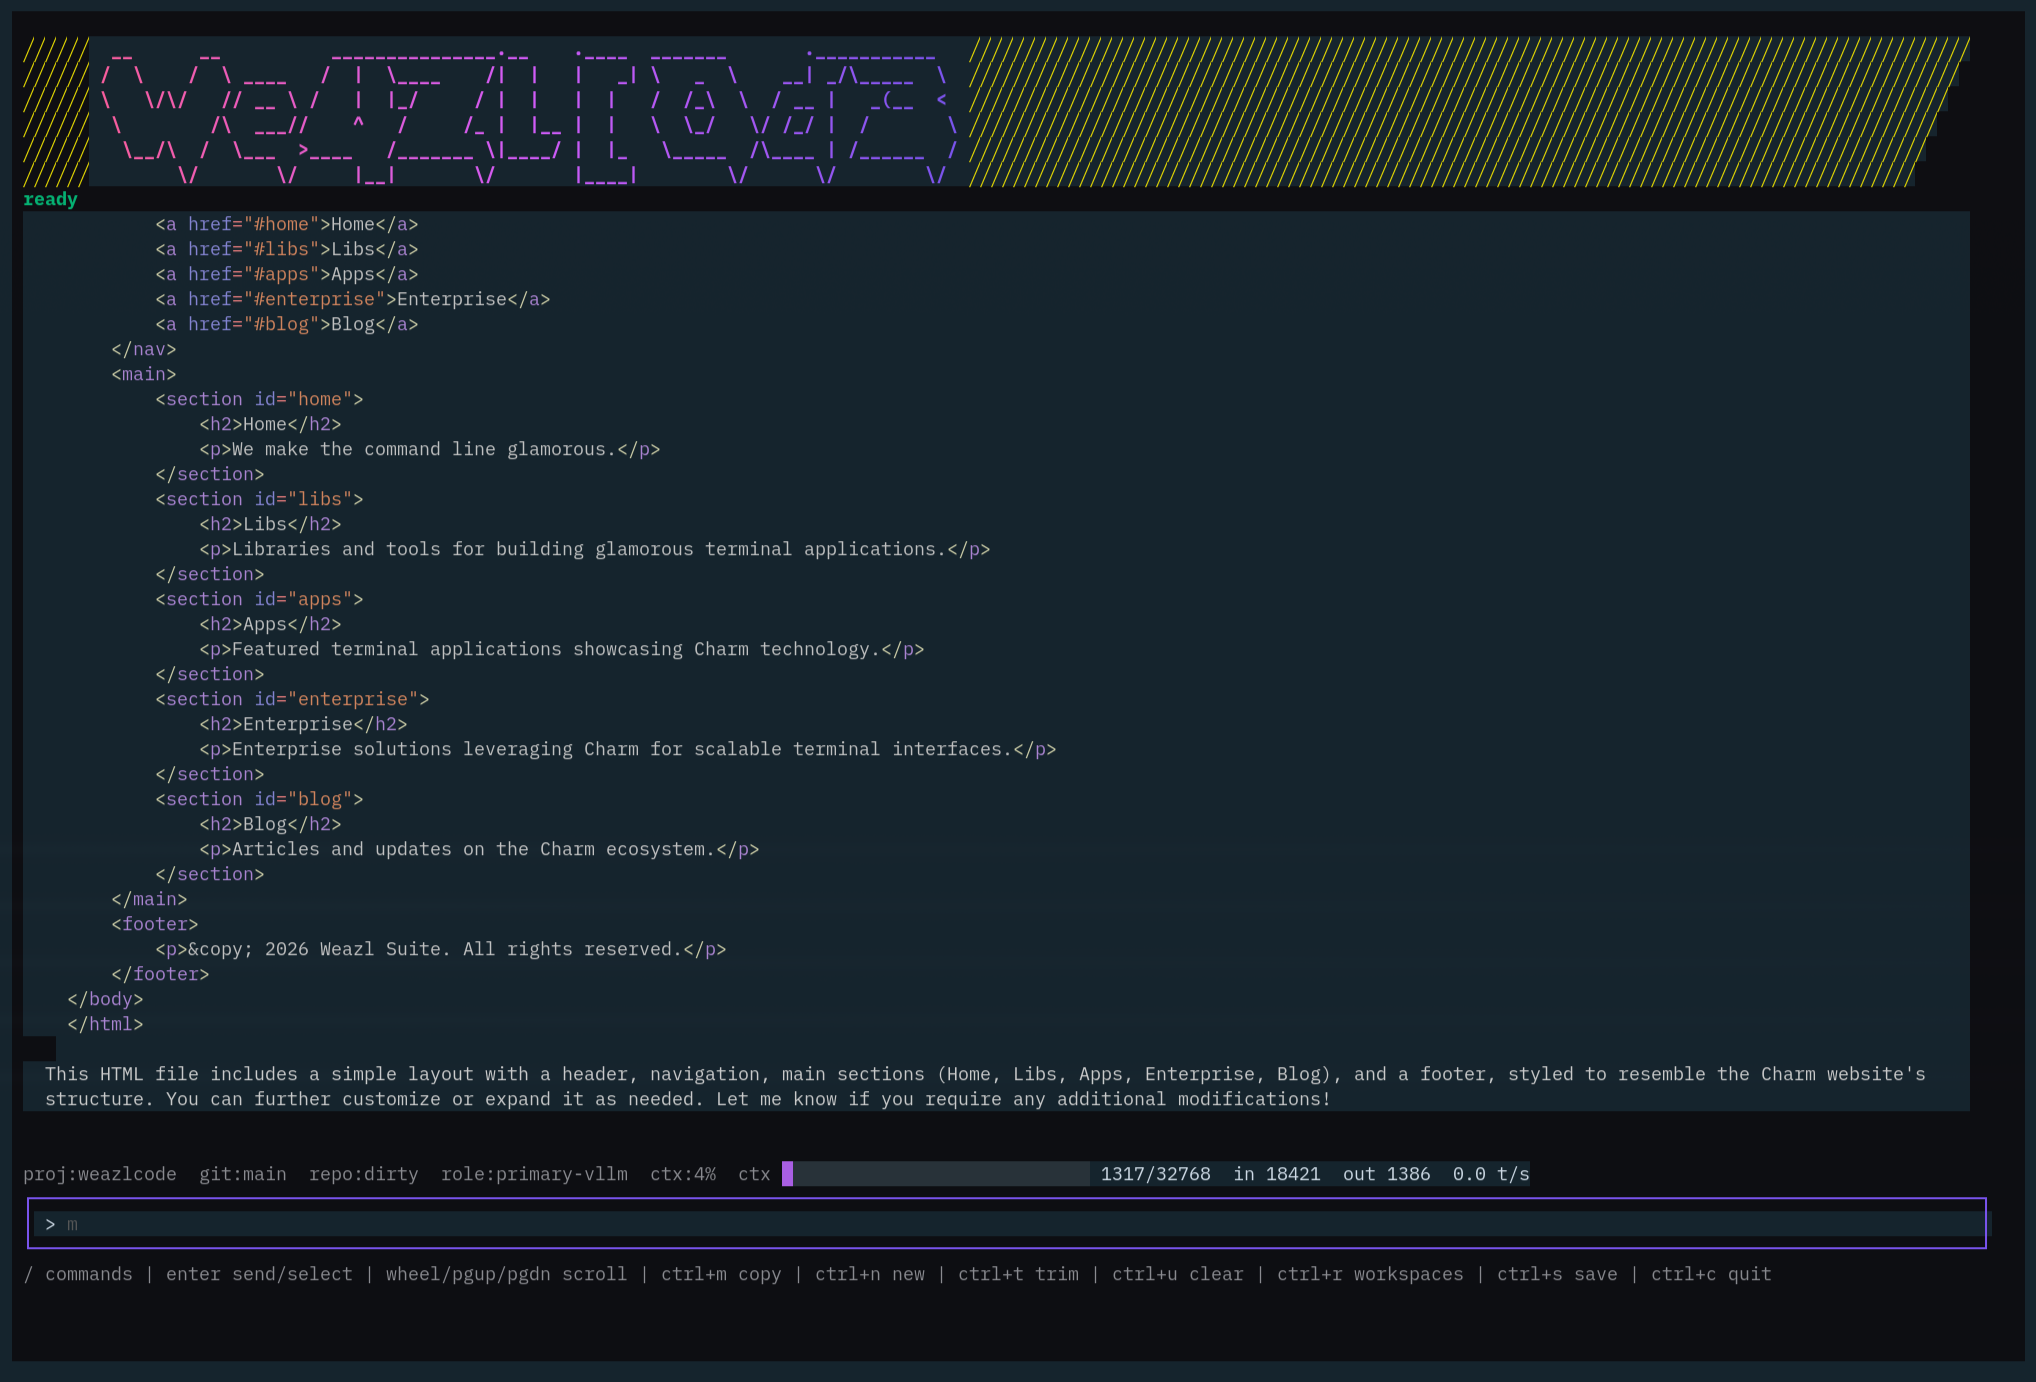This screenshot has width=2036, height=1382.
Task: Click 'ctrl+t trim' footer hint
Action: pos(1018,1274)
